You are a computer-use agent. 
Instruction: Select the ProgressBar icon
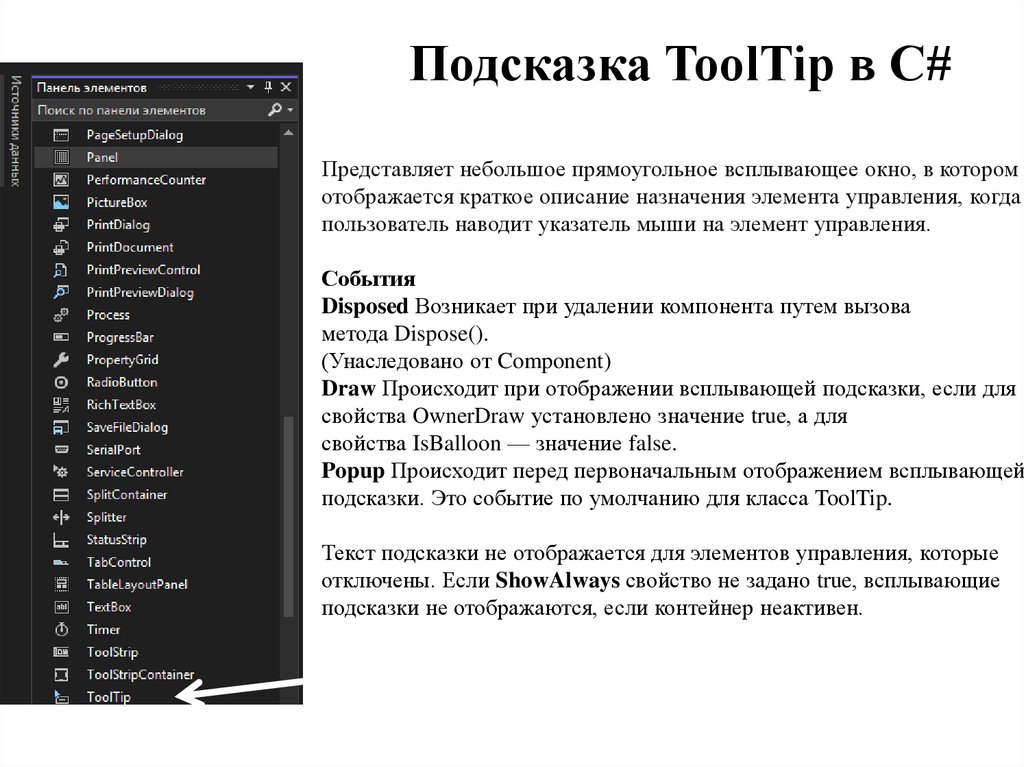point(61,337)
